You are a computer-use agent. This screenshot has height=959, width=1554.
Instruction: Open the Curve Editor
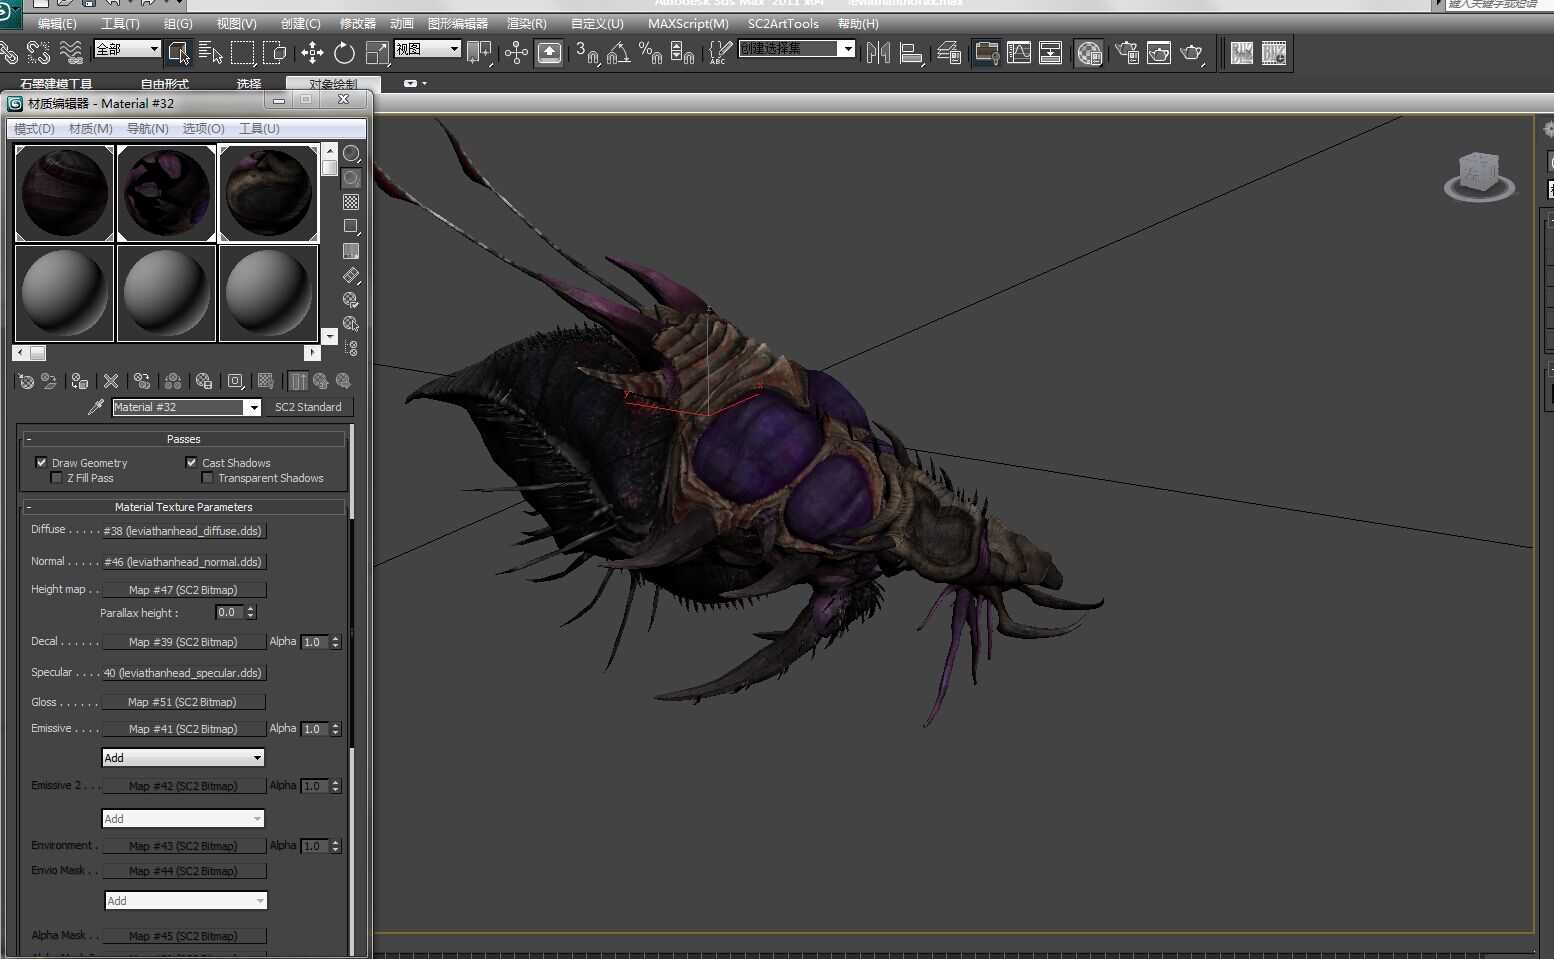pos(1019,52)
